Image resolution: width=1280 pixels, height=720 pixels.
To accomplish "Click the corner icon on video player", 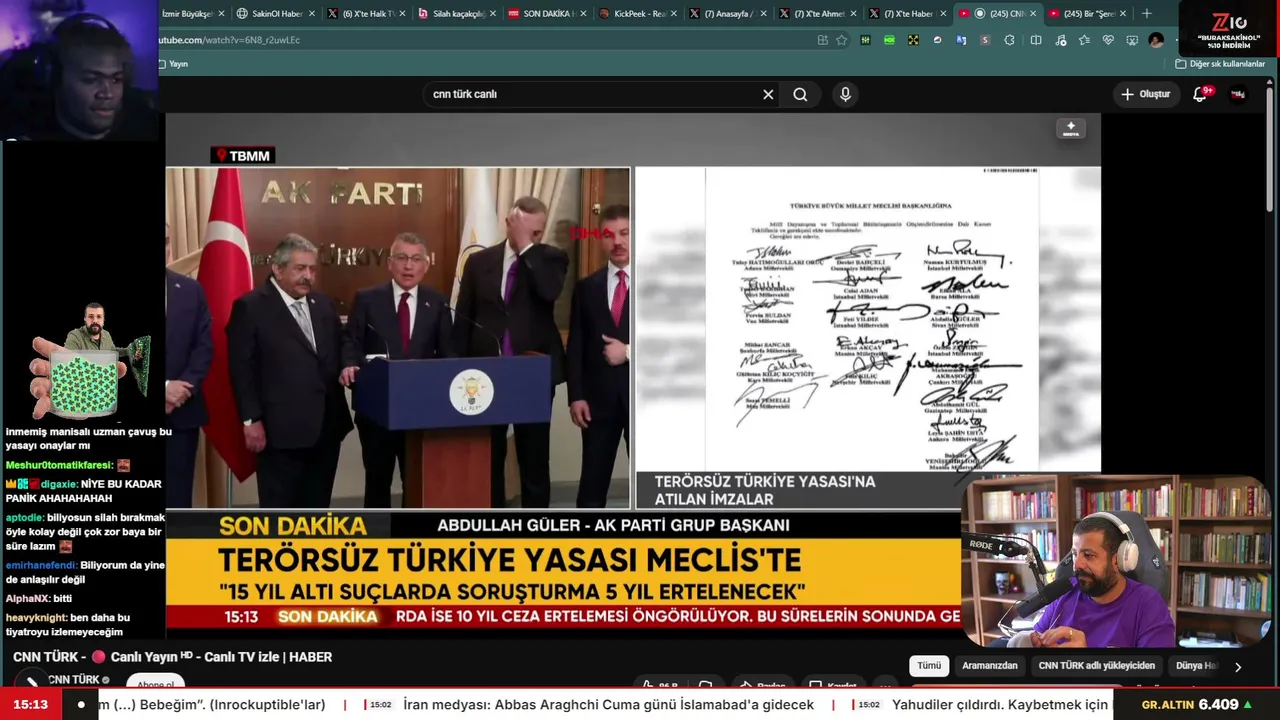I will 1070,129.
